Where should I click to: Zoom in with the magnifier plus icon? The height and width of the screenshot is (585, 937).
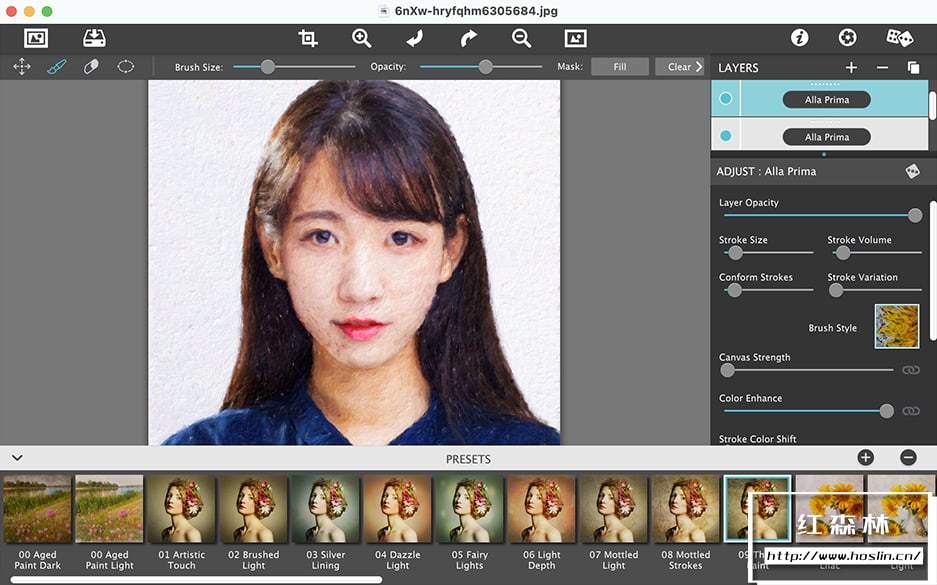pyautogui.click(x=361, y=38)
